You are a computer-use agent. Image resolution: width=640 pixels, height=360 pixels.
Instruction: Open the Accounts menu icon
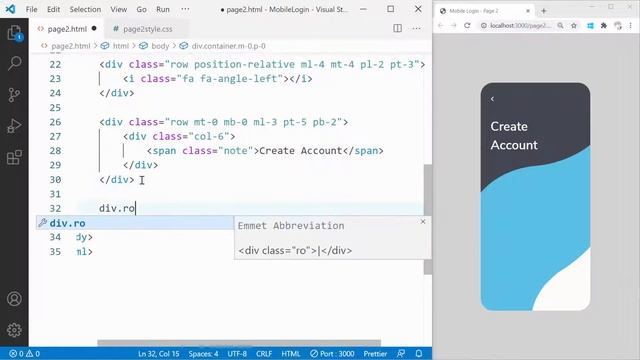(x=14, y=299)
